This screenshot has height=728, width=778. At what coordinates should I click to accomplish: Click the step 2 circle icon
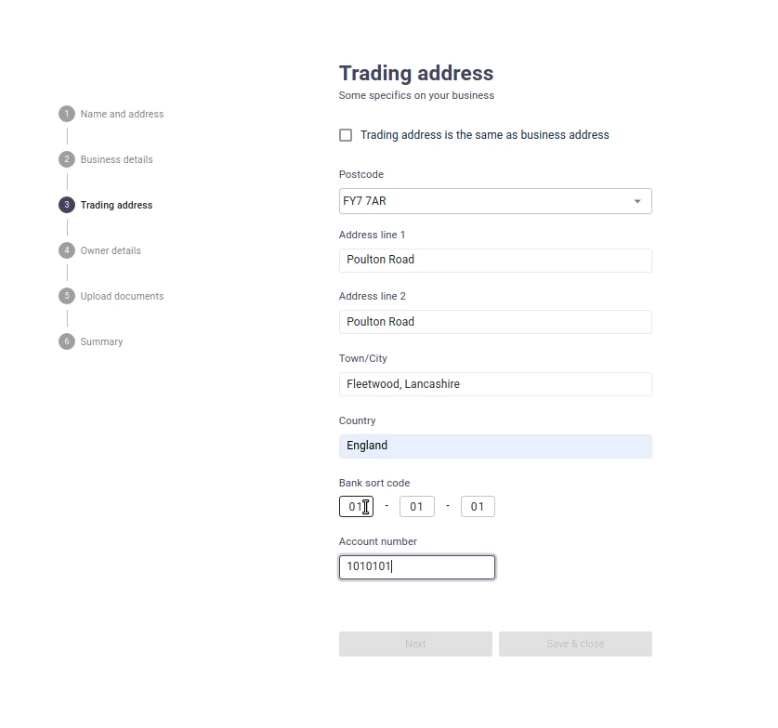pos(66,159)
